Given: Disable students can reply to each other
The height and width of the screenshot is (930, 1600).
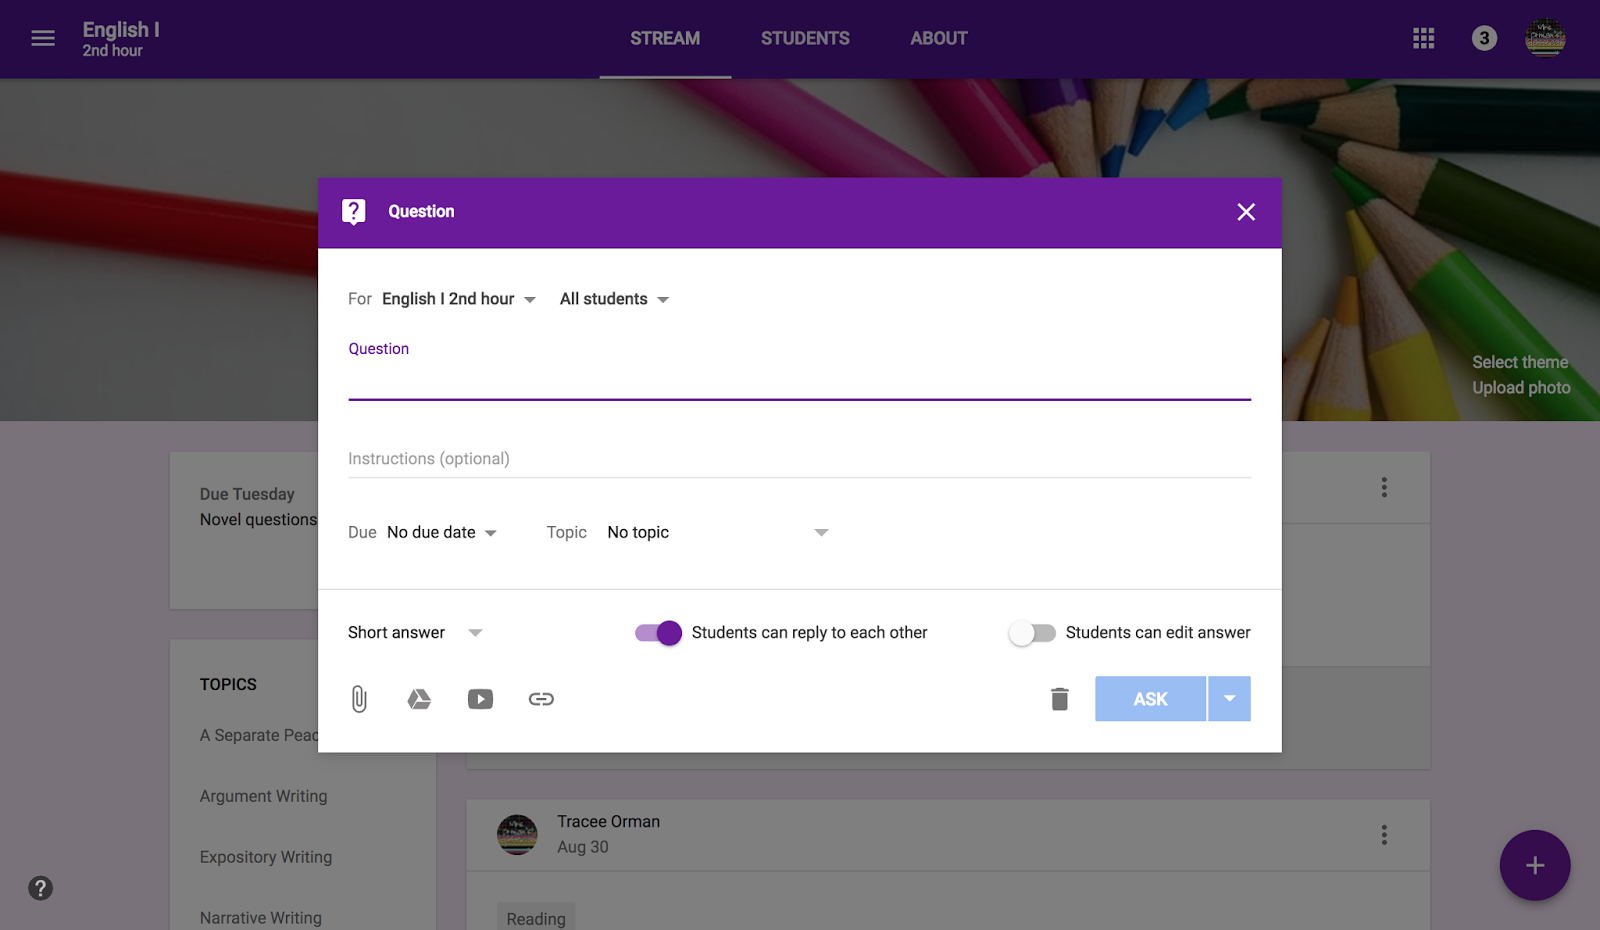Looking at the screenshot, I should click(x=656, y=632).
